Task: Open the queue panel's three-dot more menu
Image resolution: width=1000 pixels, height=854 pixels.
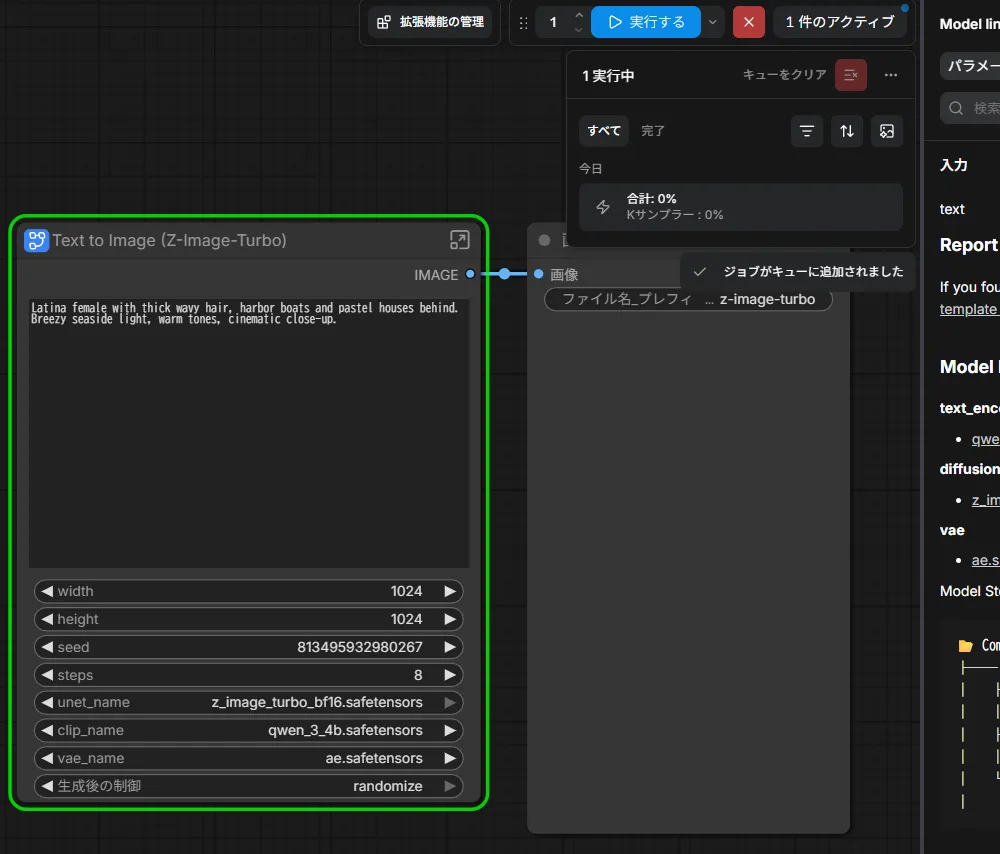Action: point(891,75)
